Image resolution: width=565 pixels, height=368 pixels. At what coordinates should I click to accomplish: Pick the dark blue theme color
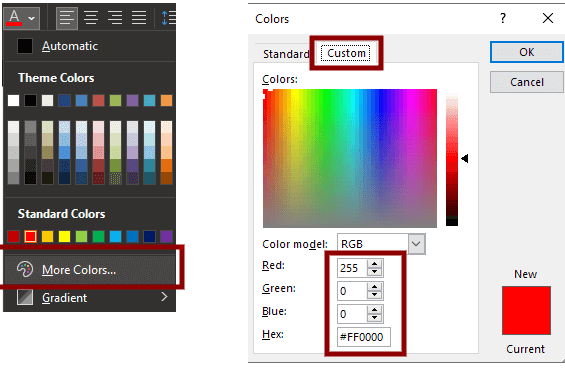coord(64,101)
